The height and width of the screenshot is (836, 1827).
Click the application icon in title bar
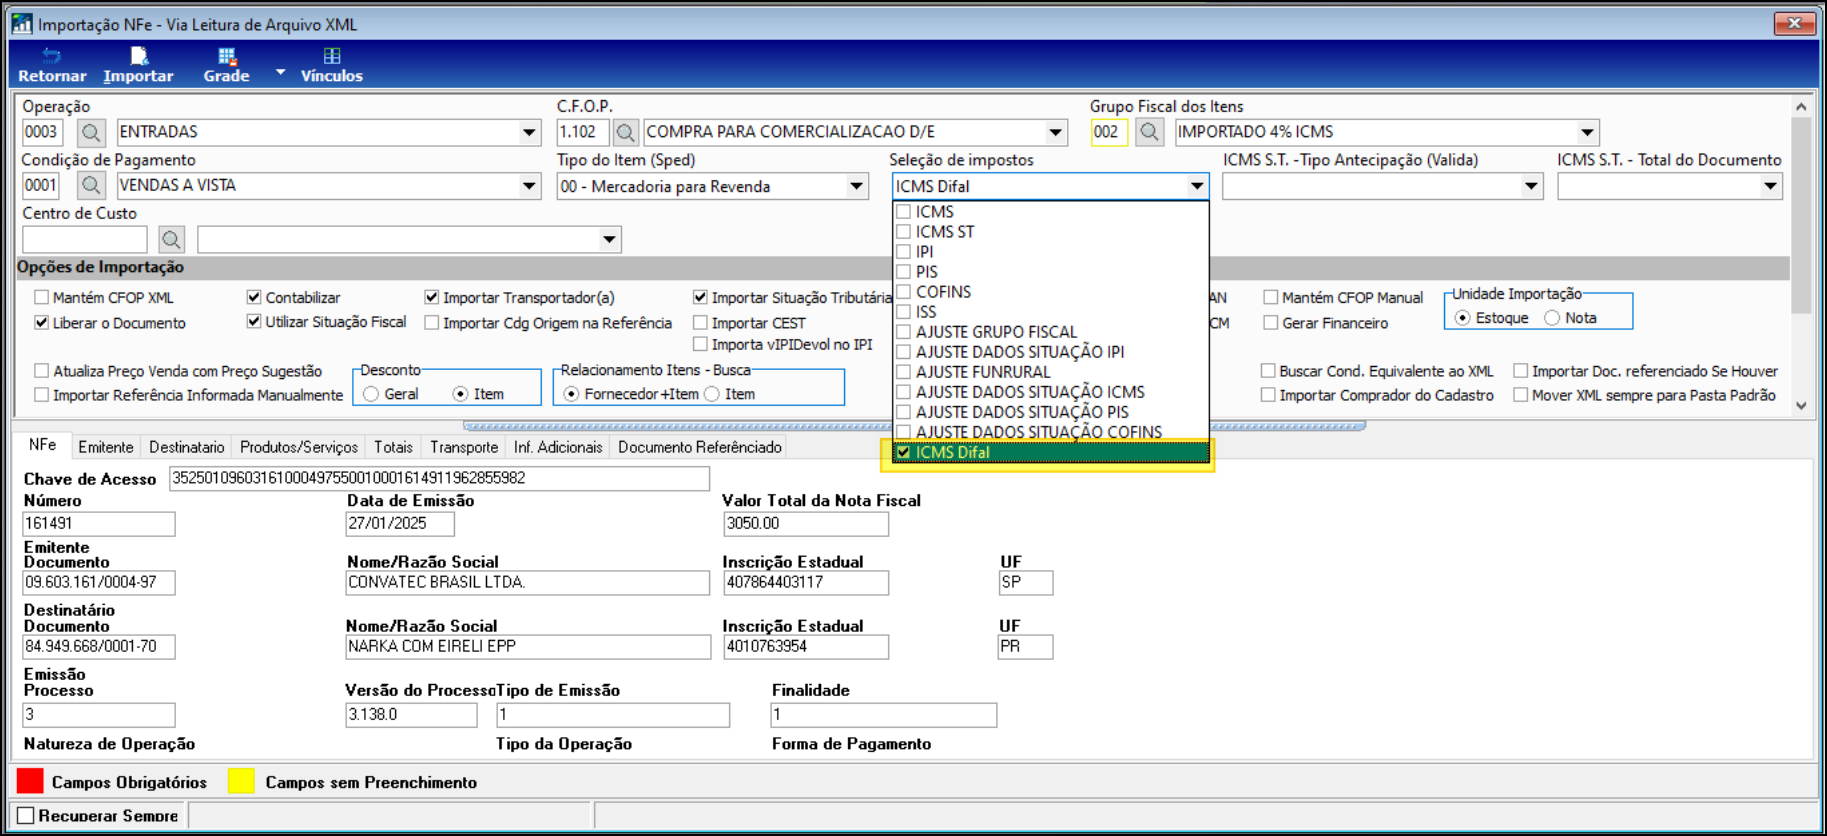pos(22,23)
